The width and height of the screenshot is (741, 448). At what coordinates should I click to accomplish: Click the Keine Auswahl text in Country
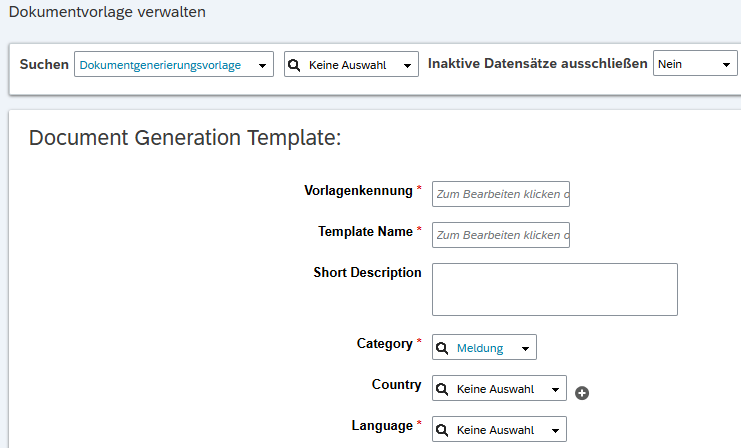(495, 389)
